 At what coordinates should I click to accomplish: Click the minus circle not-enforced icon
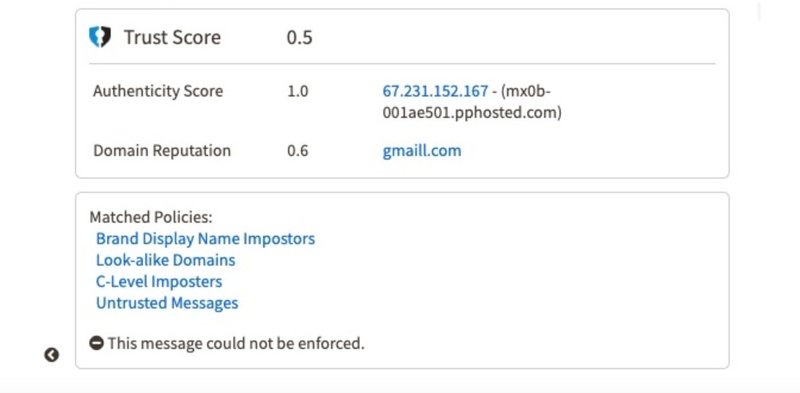[96, 342]
